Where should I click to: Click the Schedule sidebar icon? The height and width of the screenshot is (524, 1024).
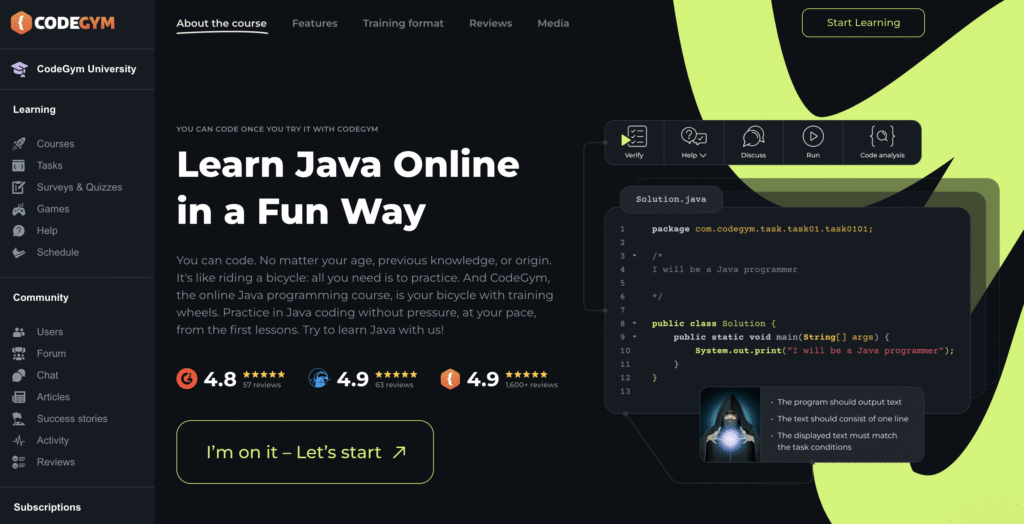[x=19, y=252]
